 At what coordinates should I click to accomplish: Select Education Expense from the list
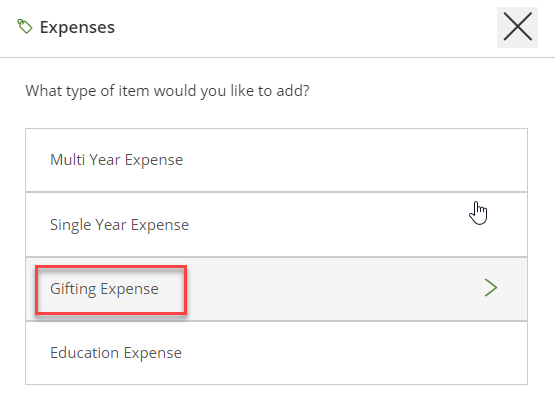pos(276,353)
